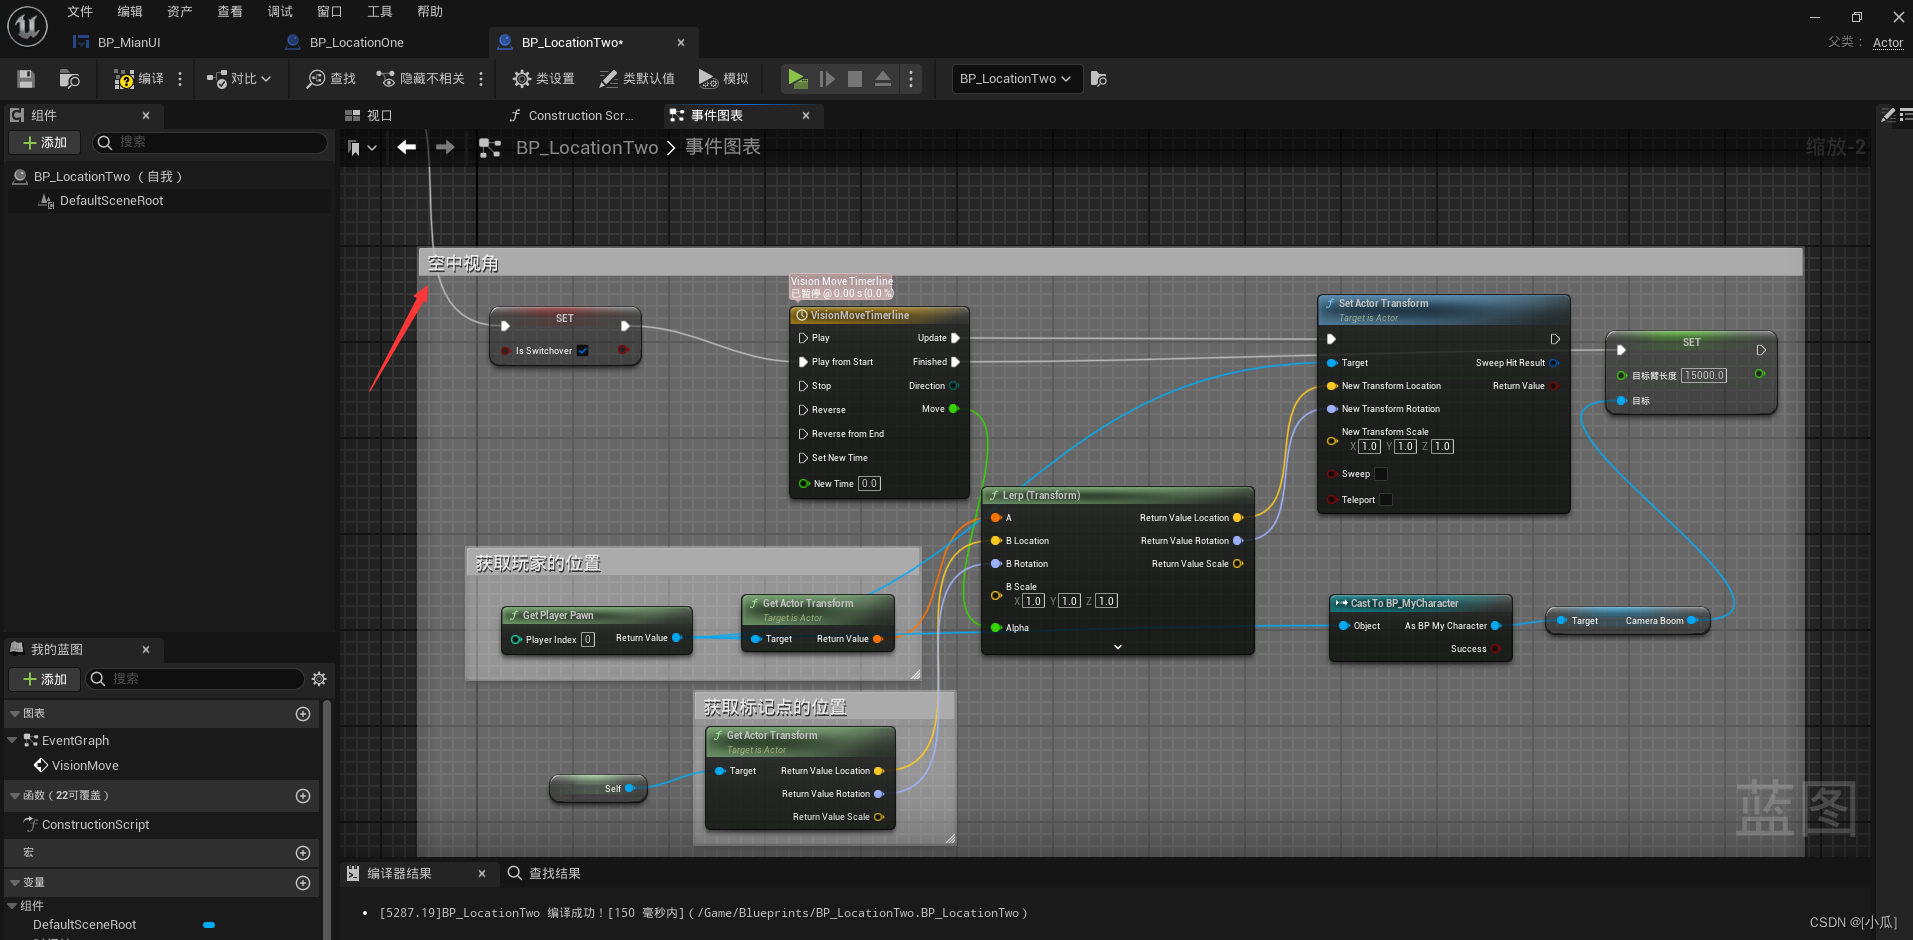Click the 模拟 simulate button
This screenshot has width=1913, height=940.
pyautogui.click(x=724, y=79)
